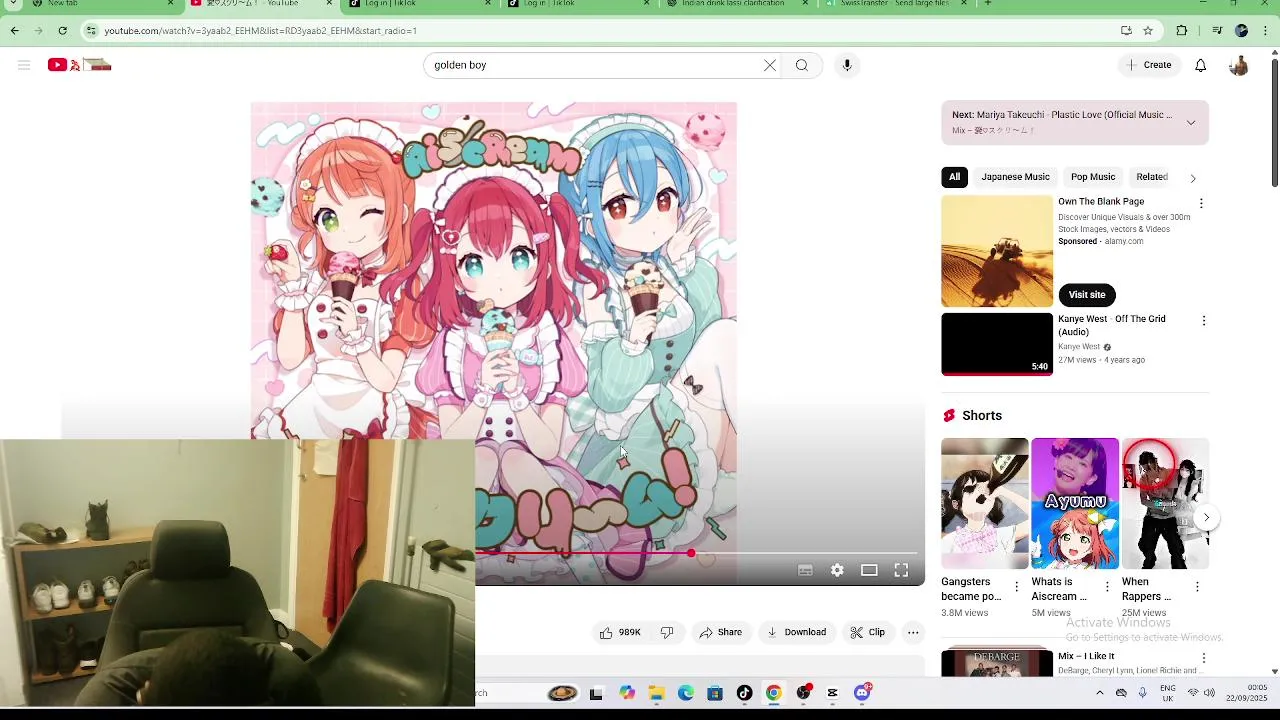Open the Kanye West channel link
The height and width of the screenshot is (720, 1280).
point(1079,347)
